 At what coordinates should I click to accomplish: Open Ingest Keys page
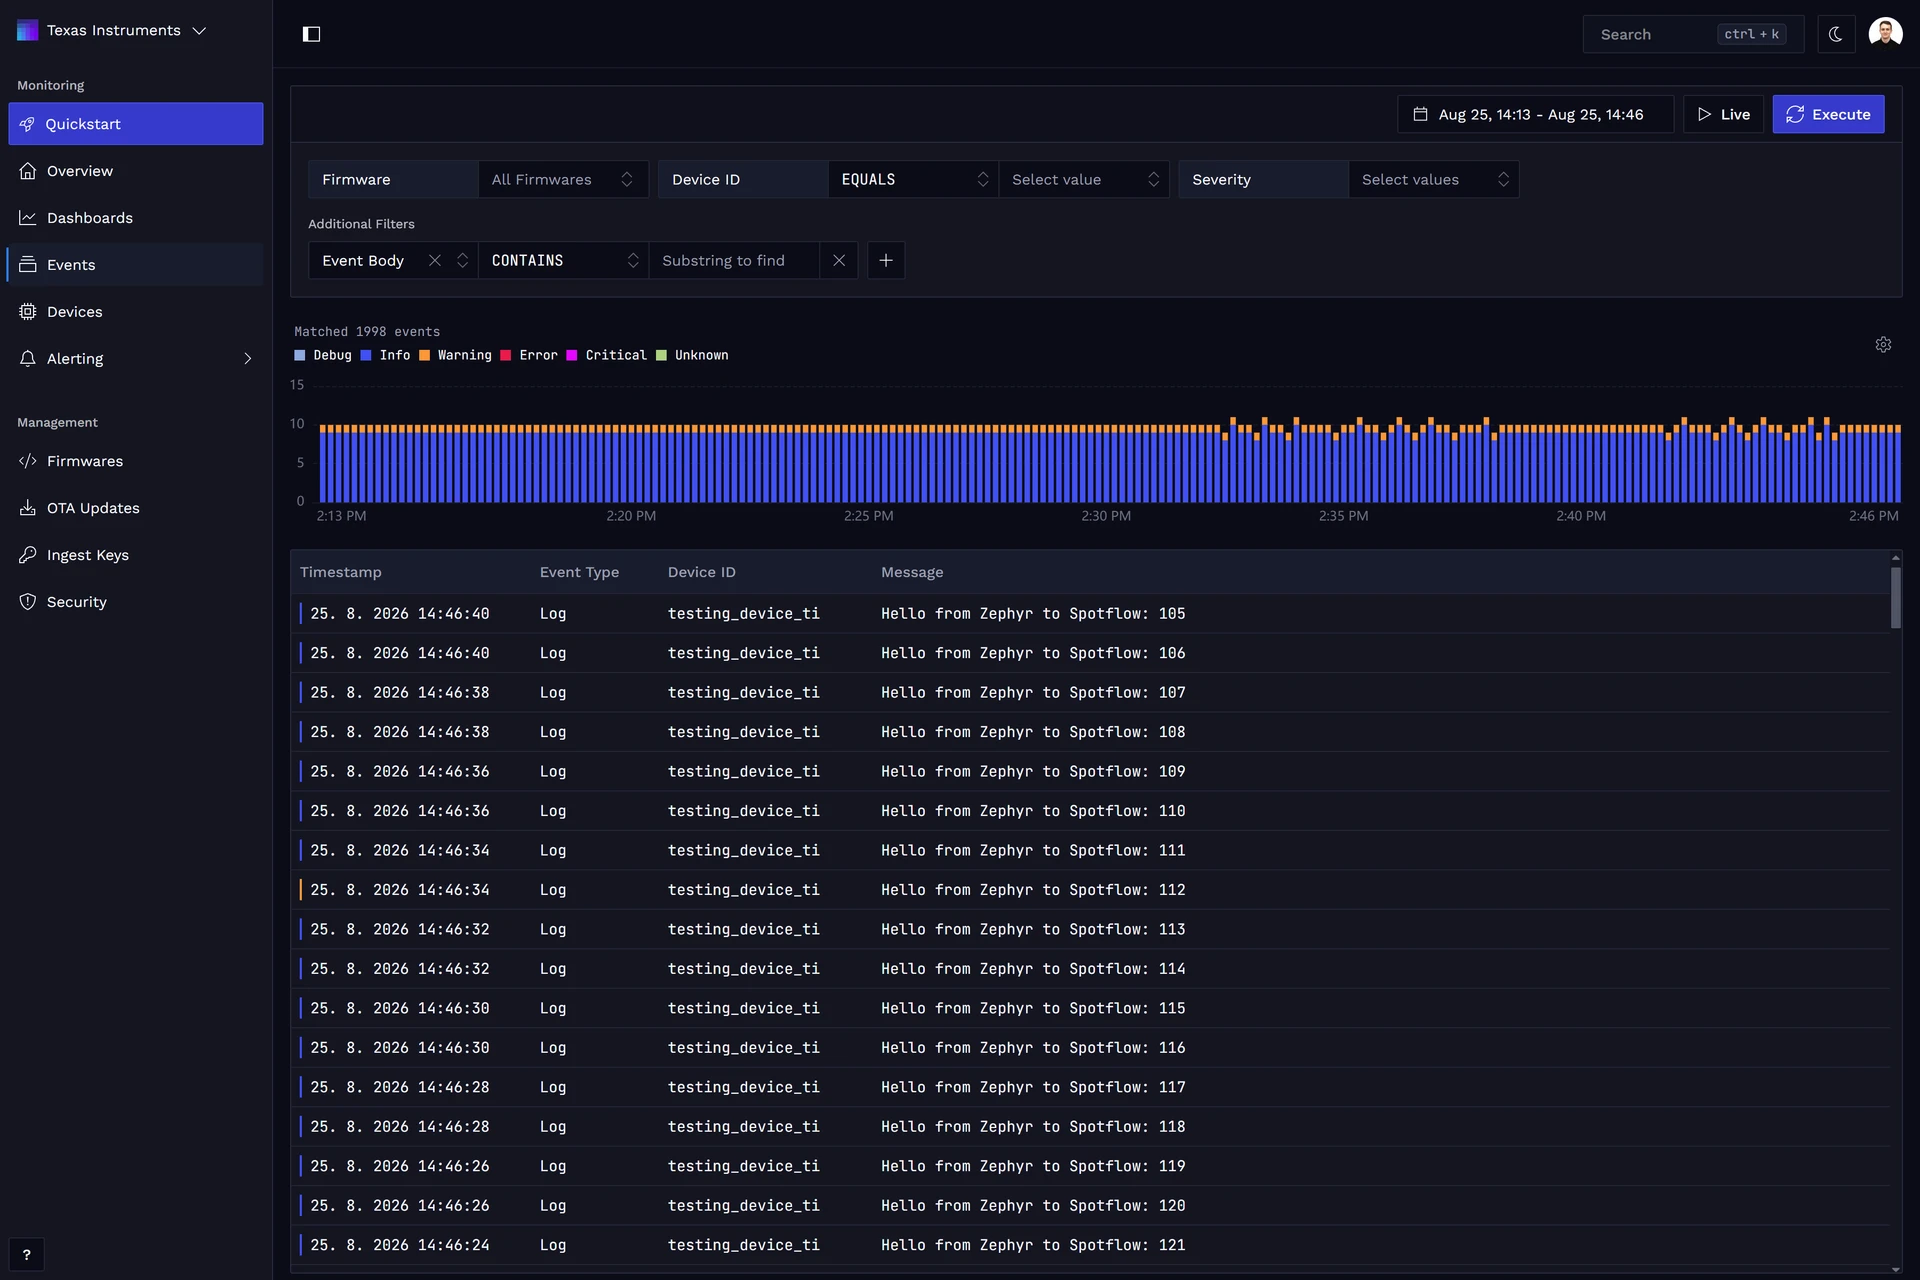(136, 555)
